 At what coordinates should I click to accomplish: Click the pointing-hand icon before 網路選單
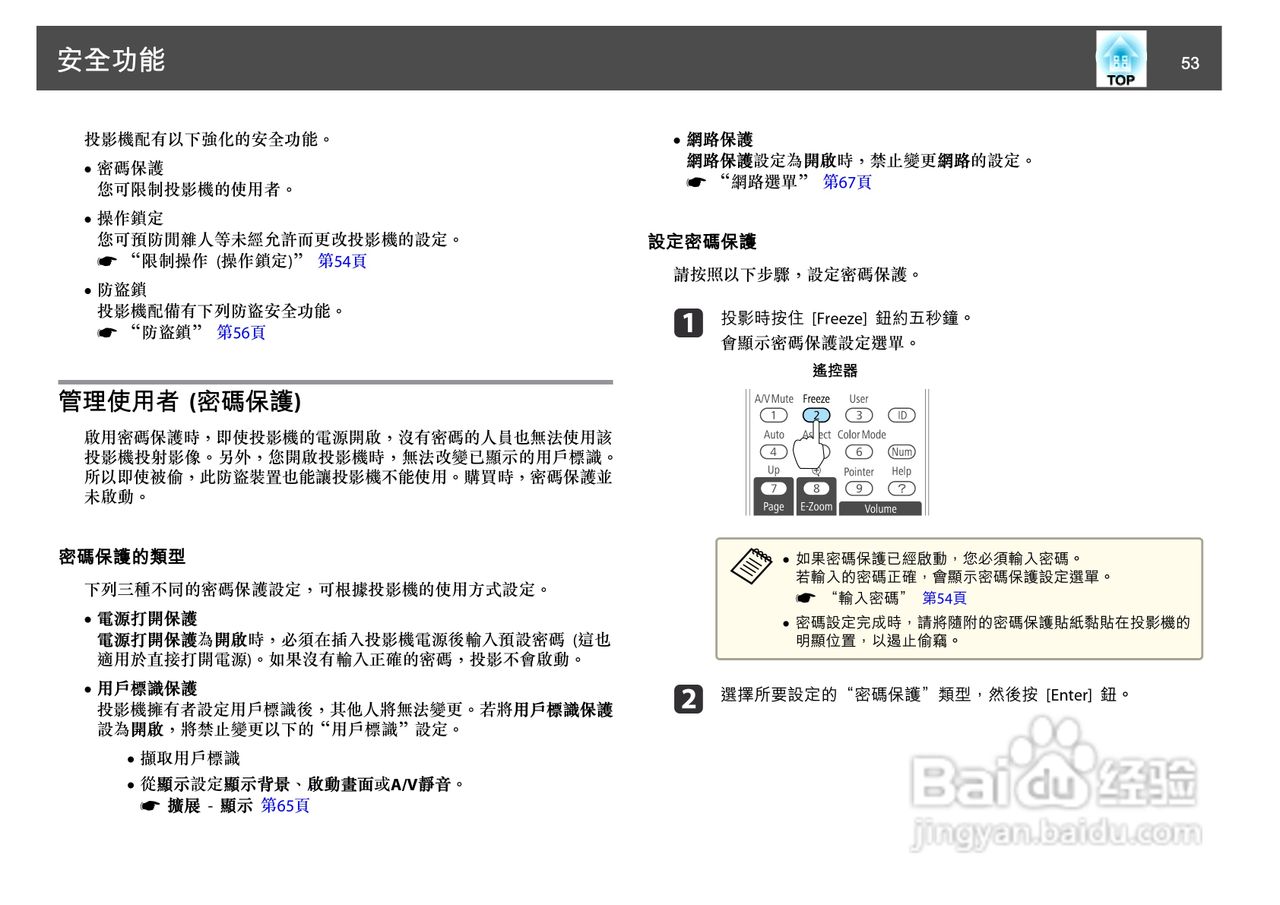(x=696, y=182)
